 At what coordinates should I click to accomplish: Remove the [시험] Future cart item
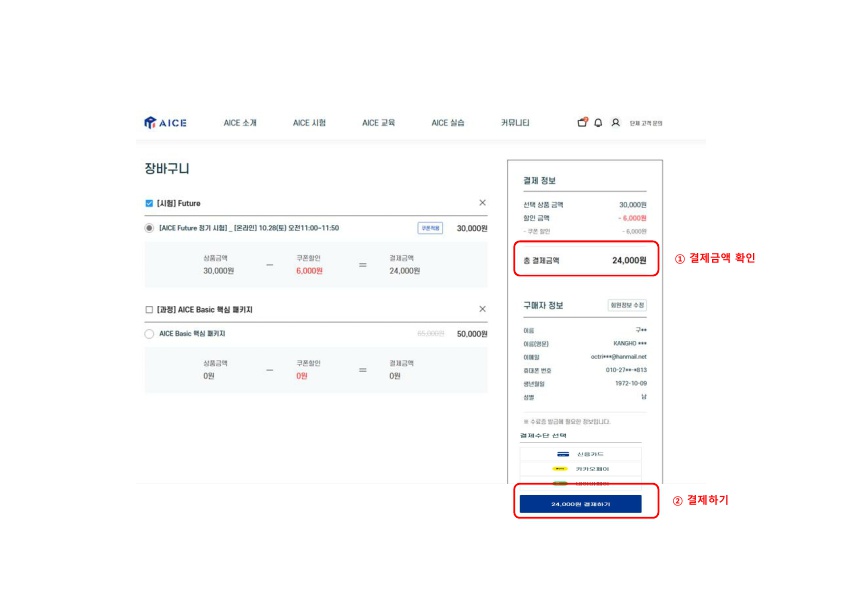(x=482, y=203)
